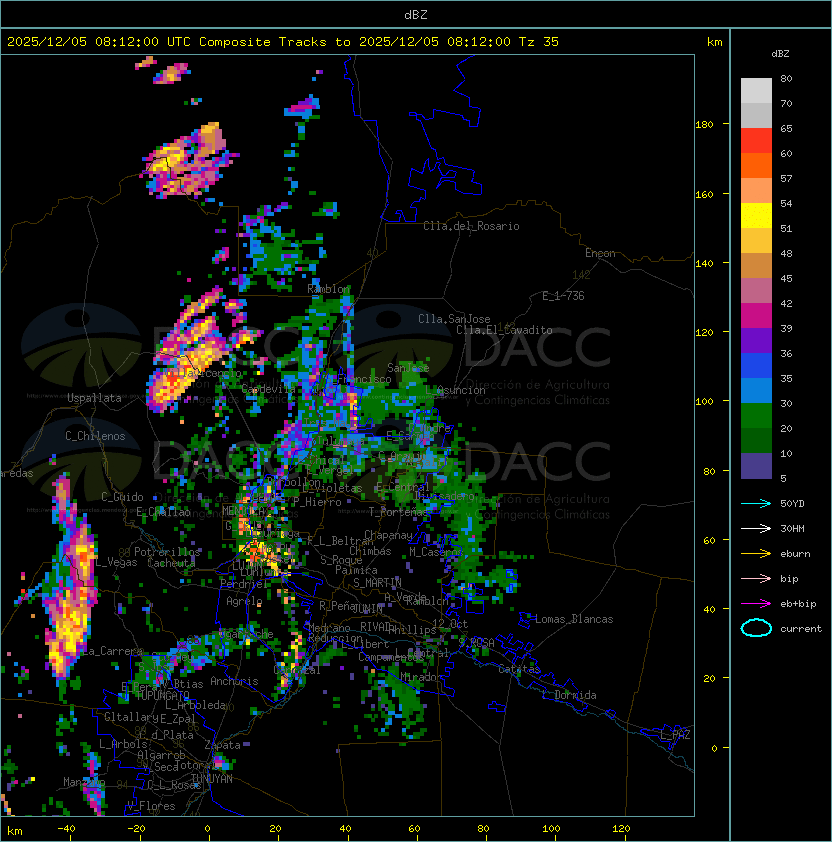Click the 'Tz 35' value in header
The height and width of the screenshot is (842, 832).
[539, 42]
